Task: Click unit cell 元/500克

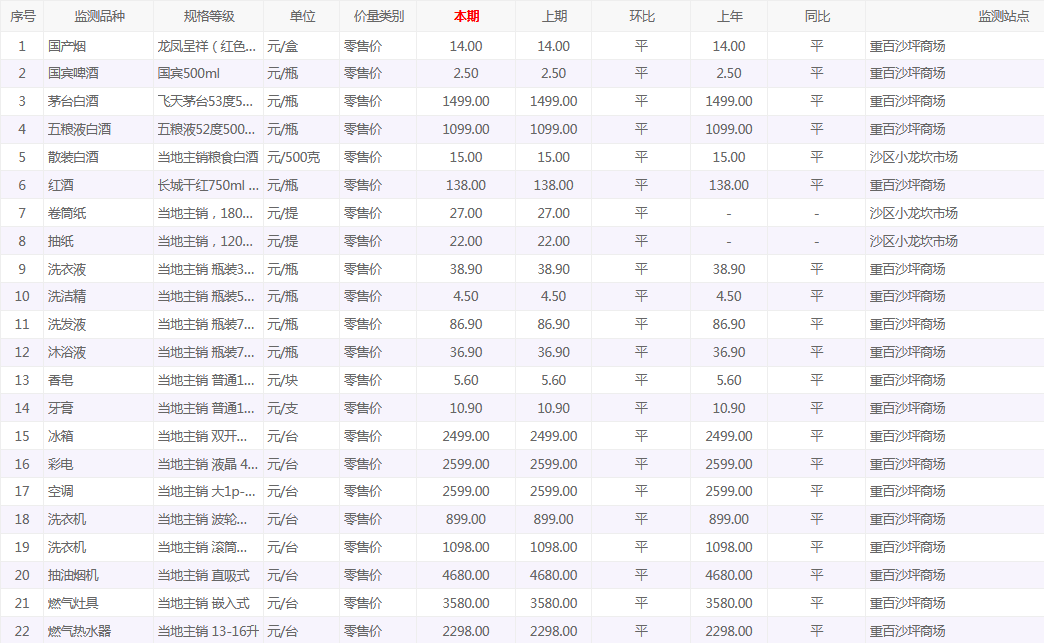Action: (x=294, y=157)
